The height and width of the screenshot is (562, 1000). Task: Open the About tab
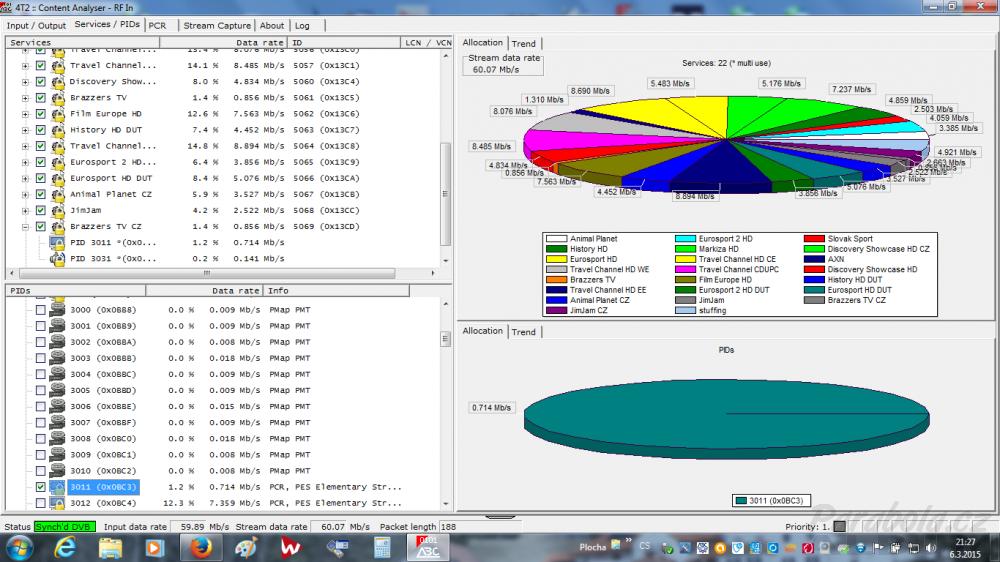(272, 26)
